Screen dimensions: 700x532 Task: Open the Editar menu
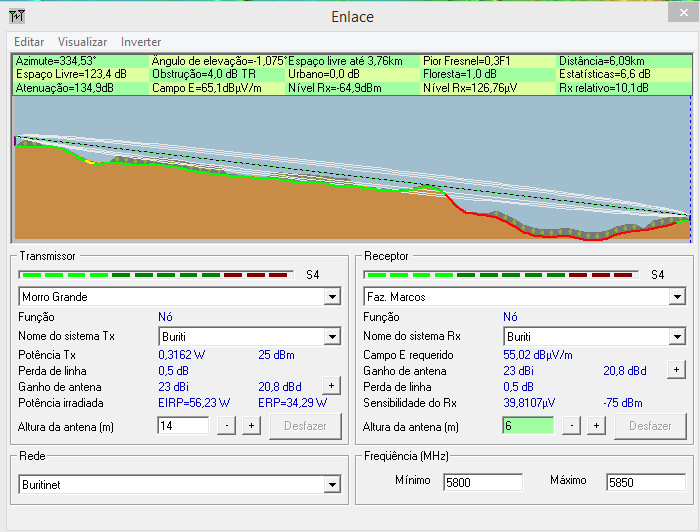tap(29, 42)
